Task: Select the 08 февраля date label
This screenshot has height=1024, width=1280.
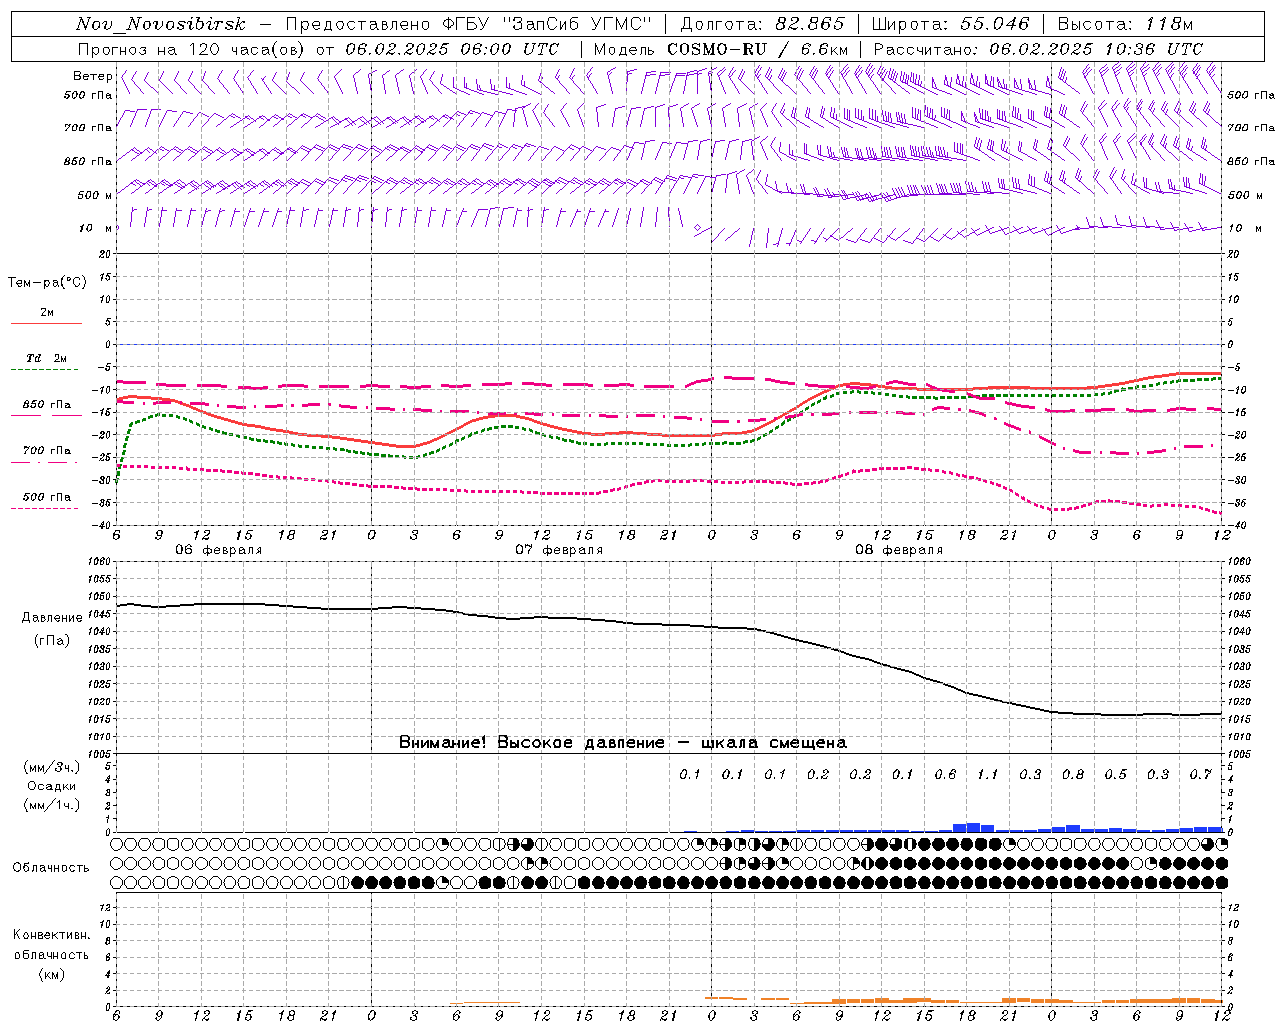Action: click(898, 550)
